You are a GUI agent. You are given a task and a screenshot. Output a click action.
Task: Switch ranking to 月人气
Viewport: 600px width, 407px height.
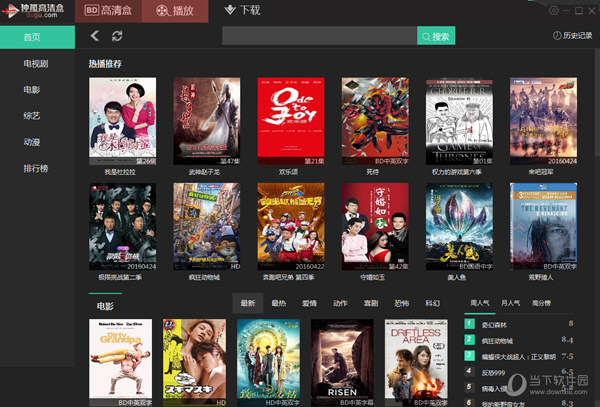click(x=510, y=303)
